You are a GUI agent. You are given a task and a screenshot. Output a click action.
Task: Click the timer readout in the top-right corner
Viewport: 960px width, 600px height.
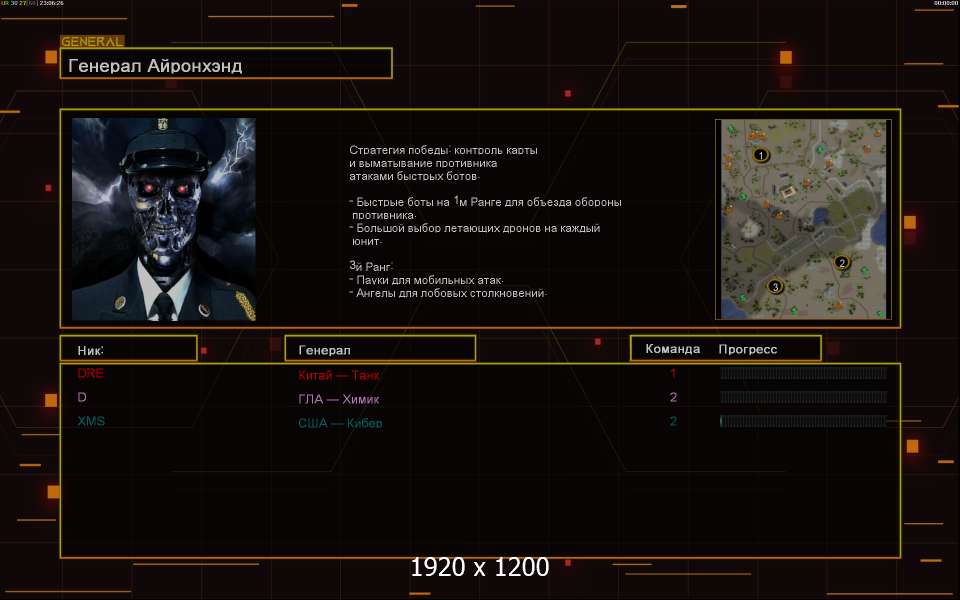(x=946, y=3)
